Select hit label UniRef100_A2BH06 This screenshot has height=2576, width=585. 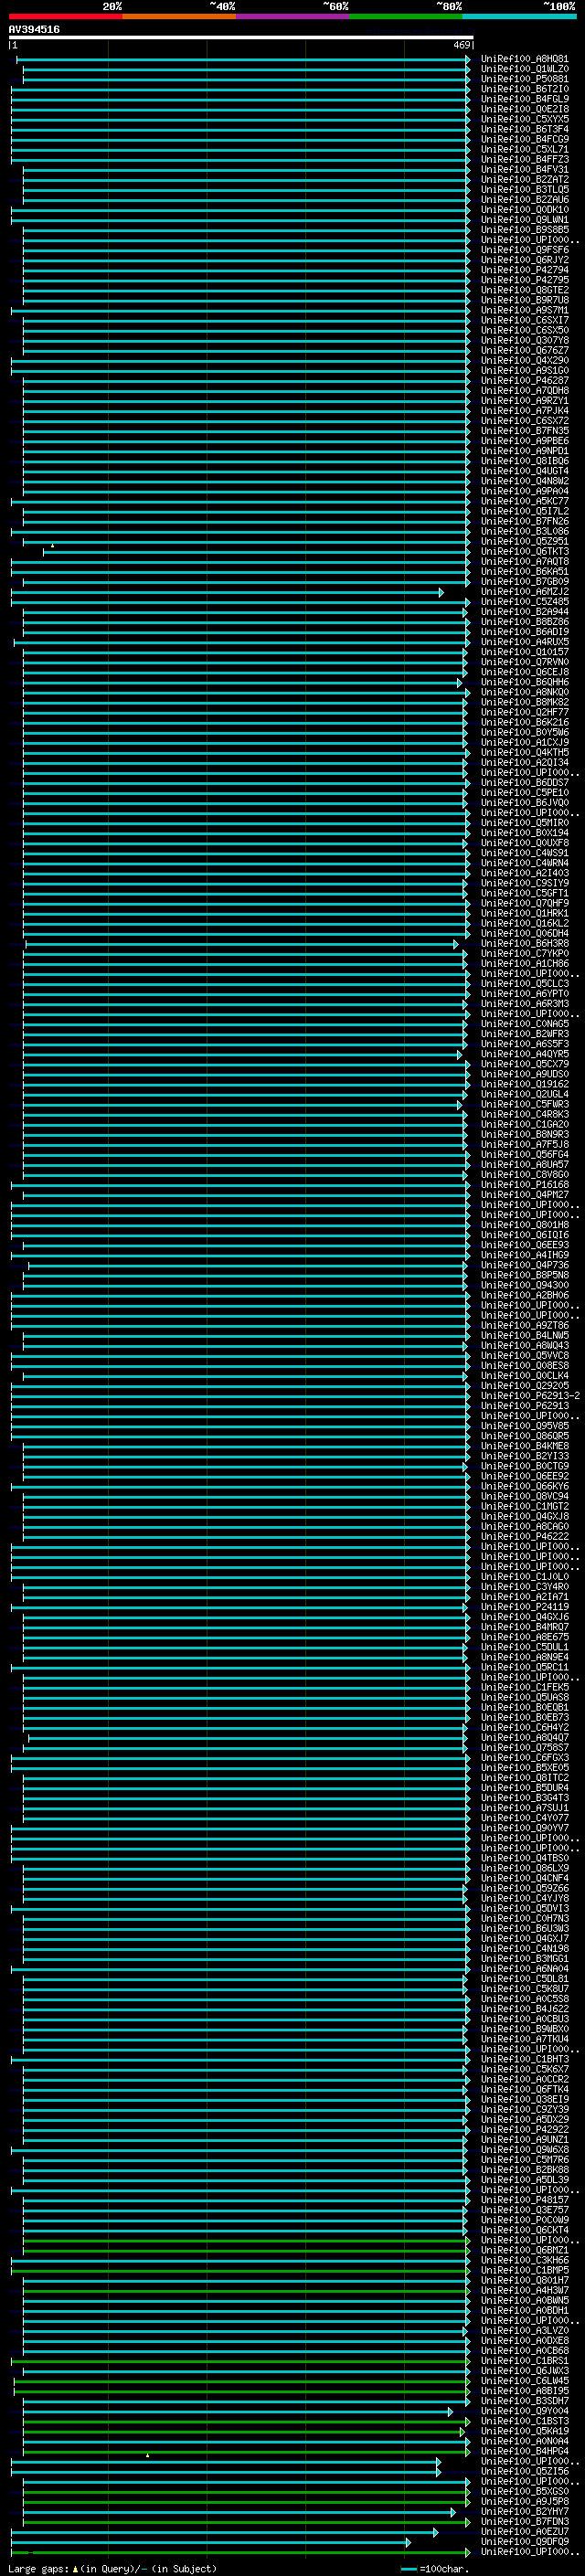click(524, 1295)
